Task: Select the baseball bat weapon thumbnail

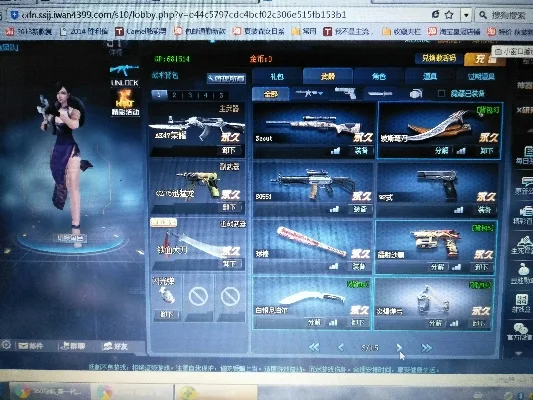Action: coord(312,242)
